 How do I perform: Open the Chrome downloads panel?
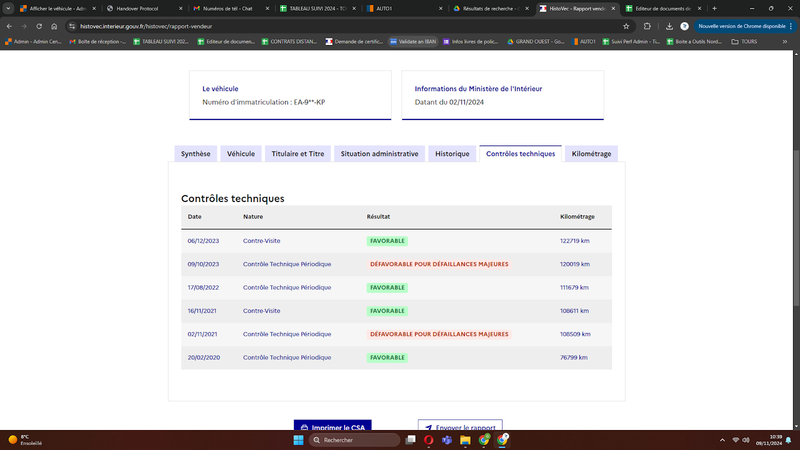click(669, 26)
